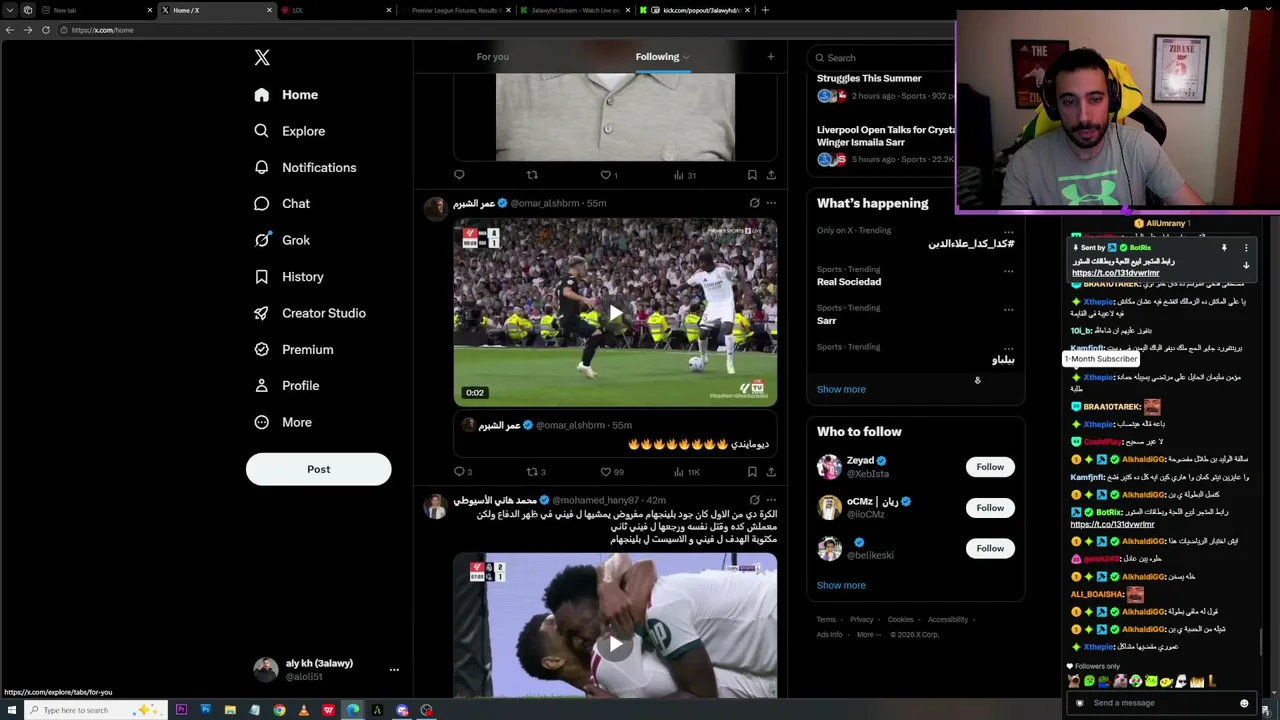Open Creator Studio
The height and width of the screenshot is (720, 1280).
click(x=310, y=313)
